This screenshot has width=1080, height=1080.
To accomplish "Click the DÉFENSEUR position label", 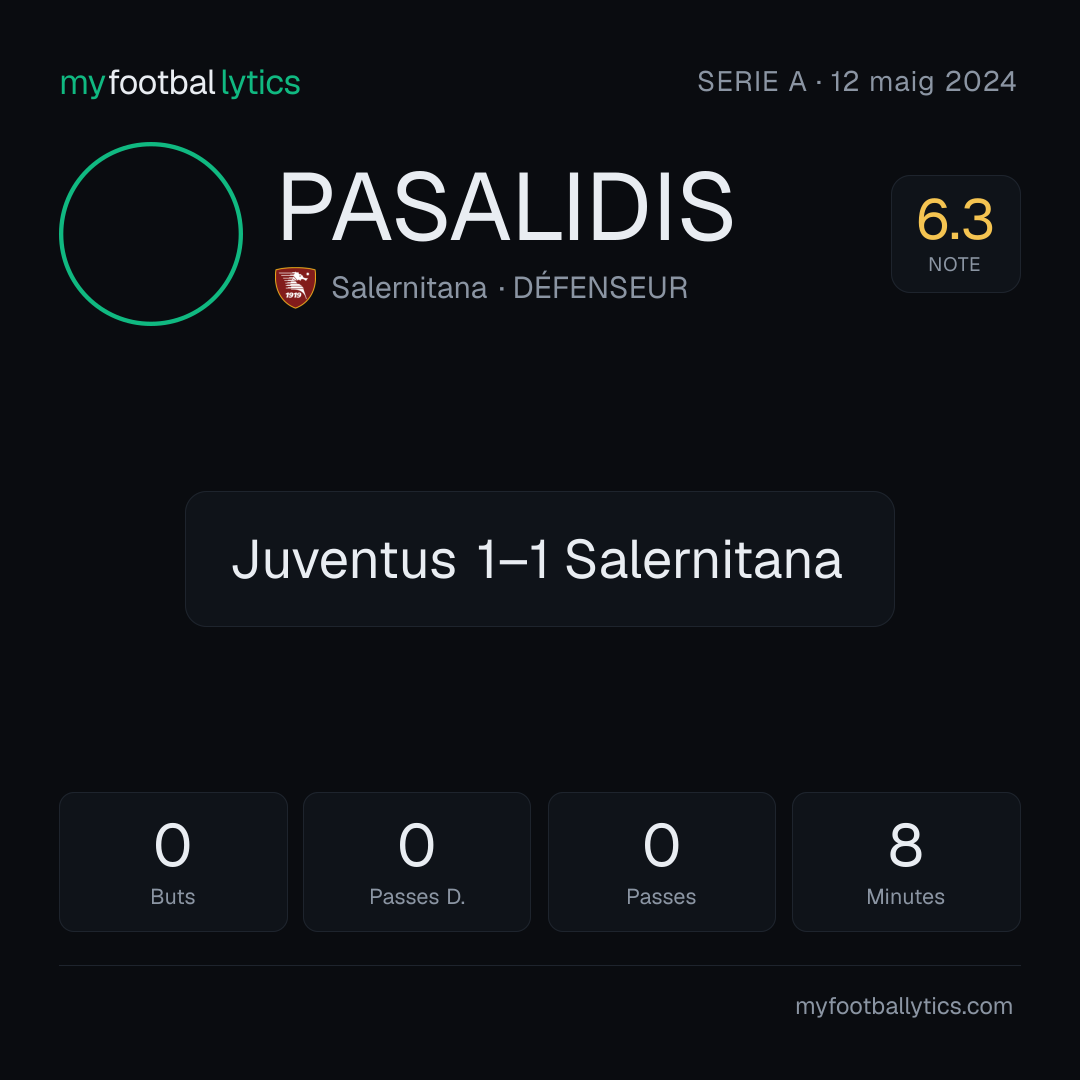I will 600,287.
